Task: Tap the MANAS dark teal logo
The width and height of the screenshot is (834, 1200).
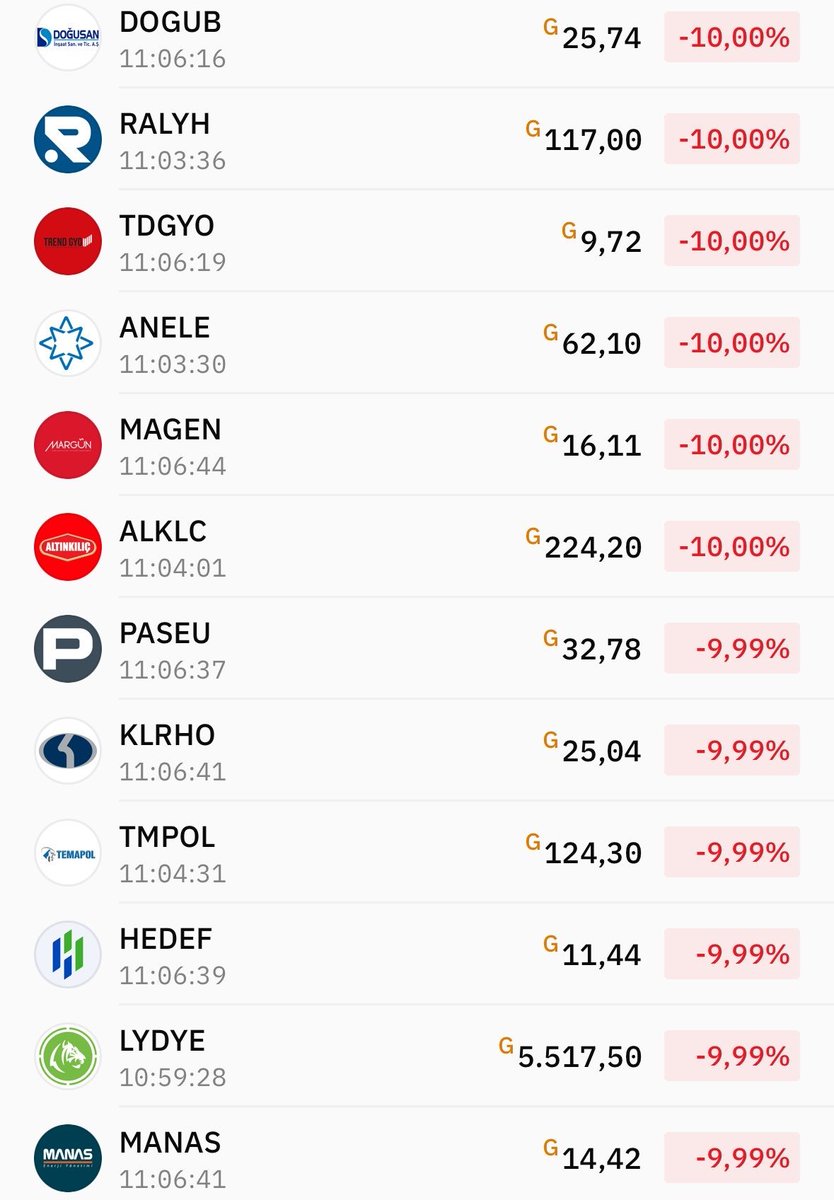Action: [68, 1159]
